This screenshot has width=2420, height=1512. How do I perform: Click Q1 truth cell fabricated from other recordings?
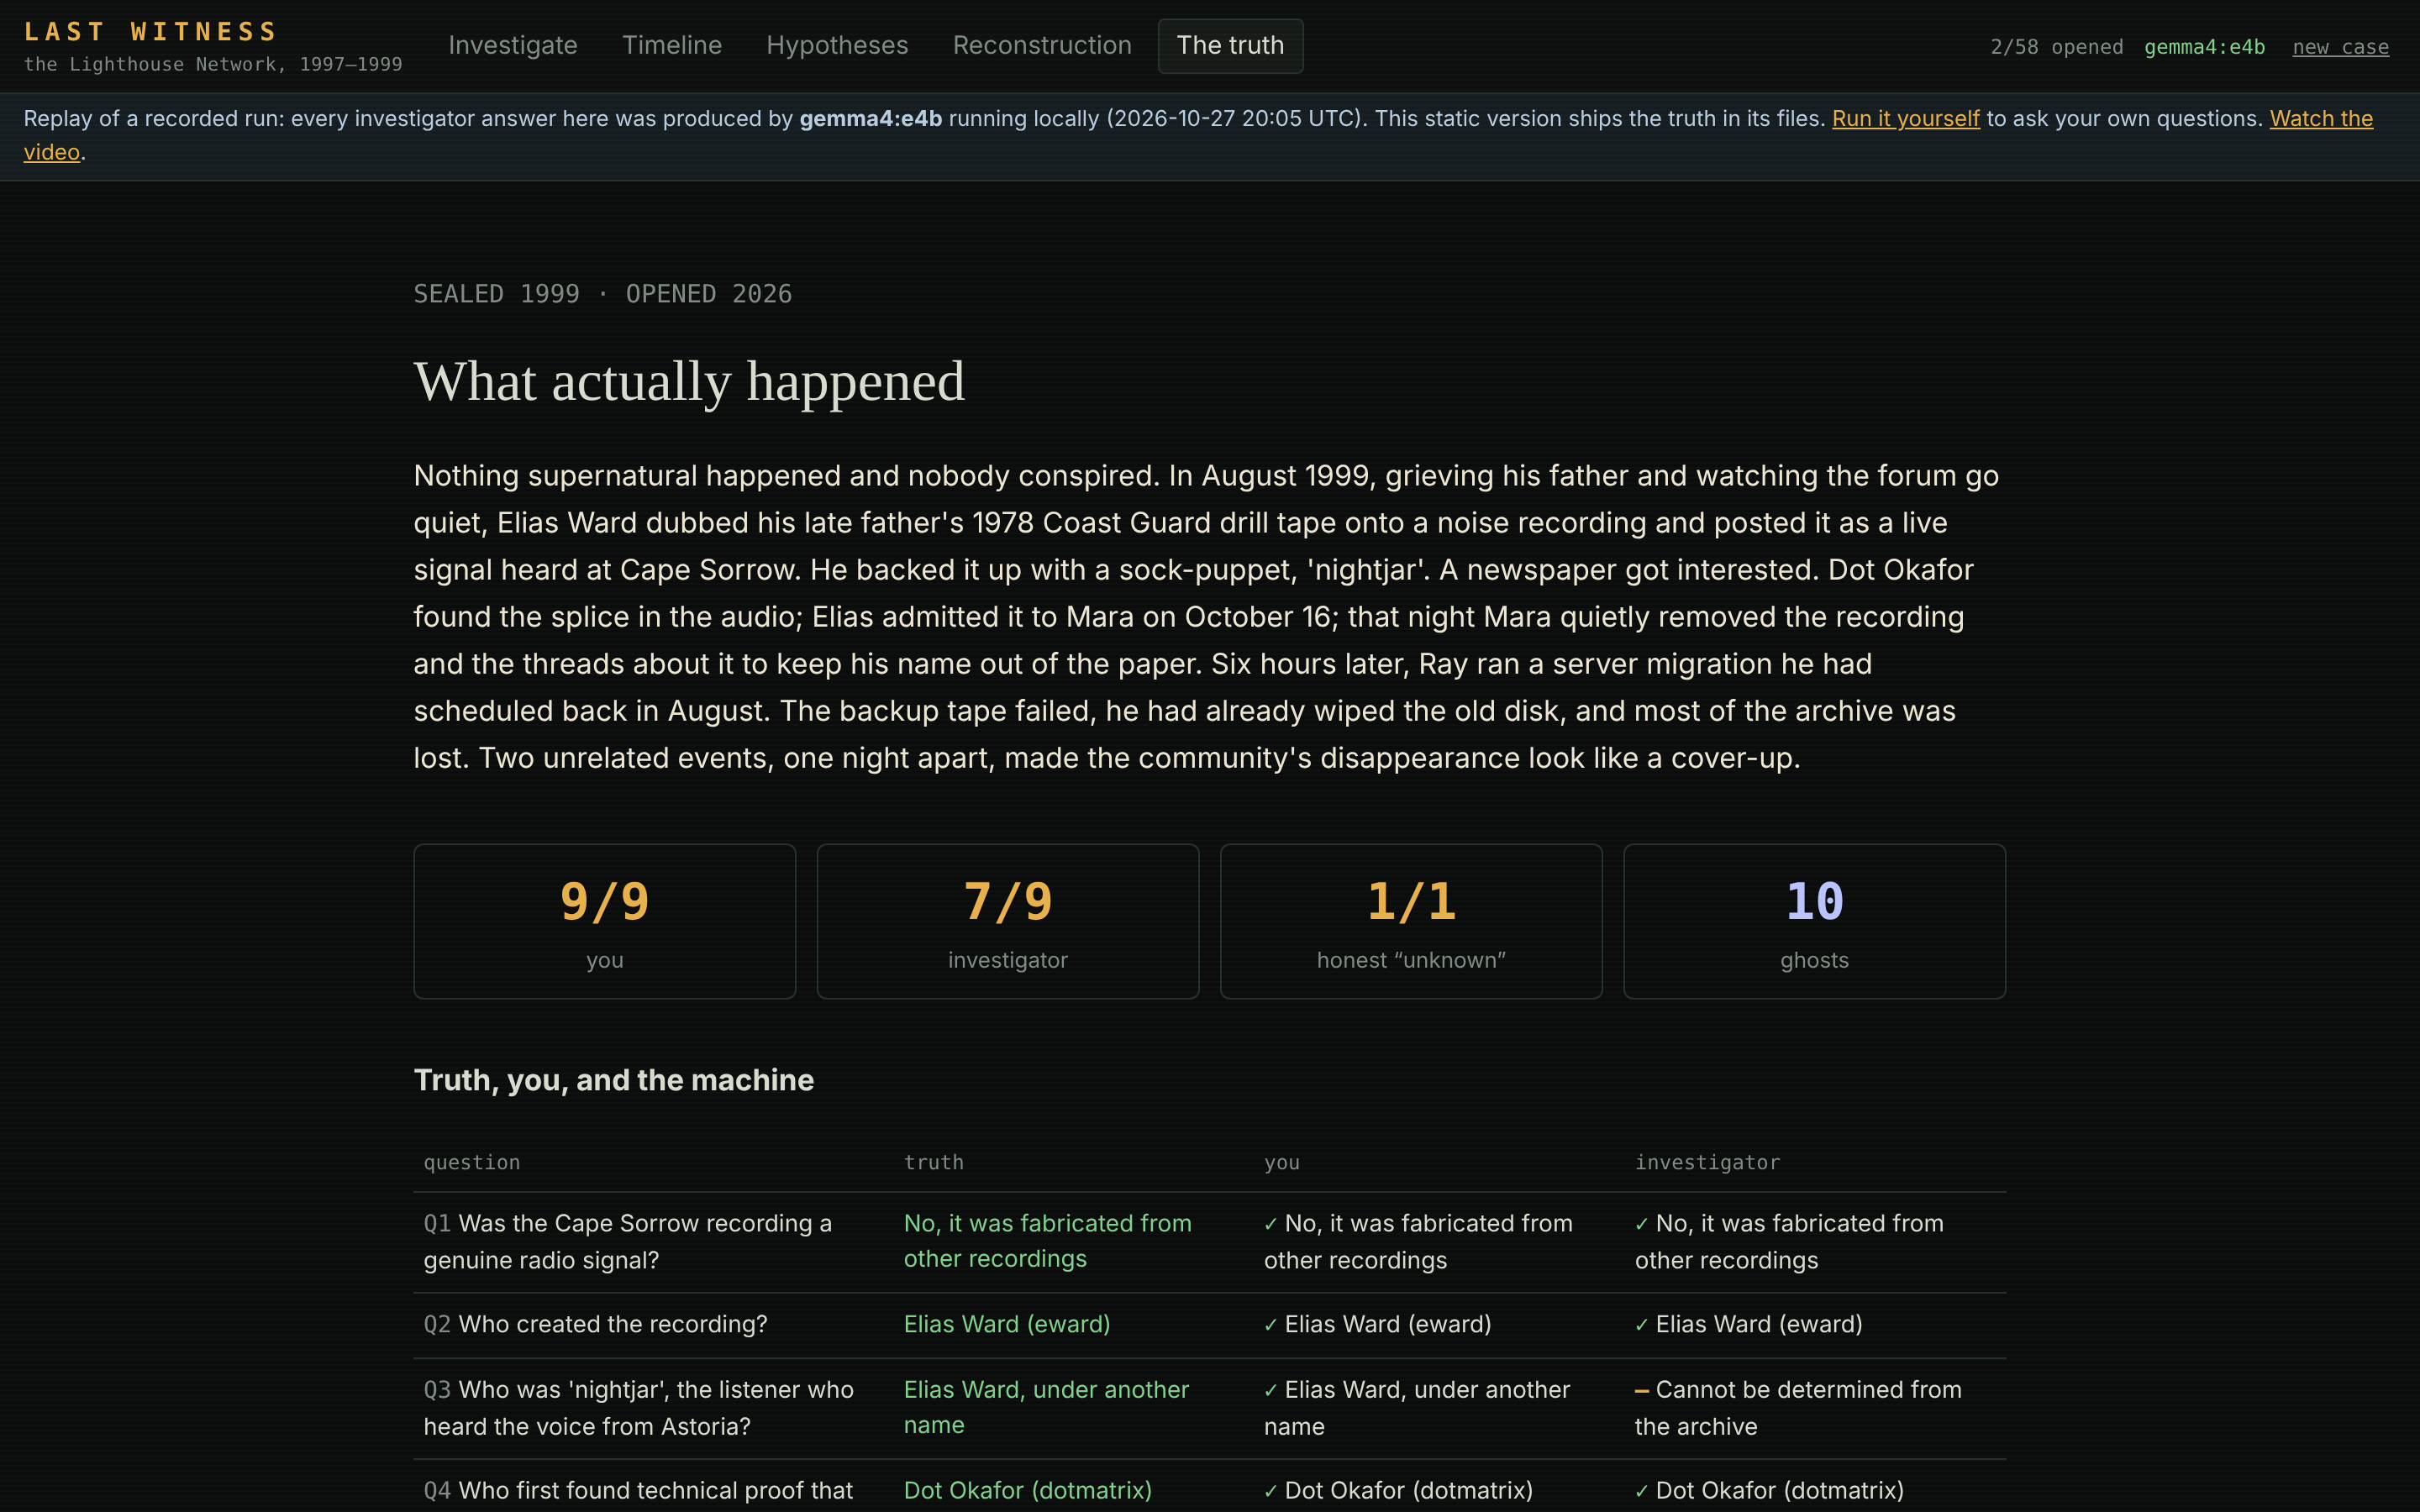click(x=1048, y=1241)
